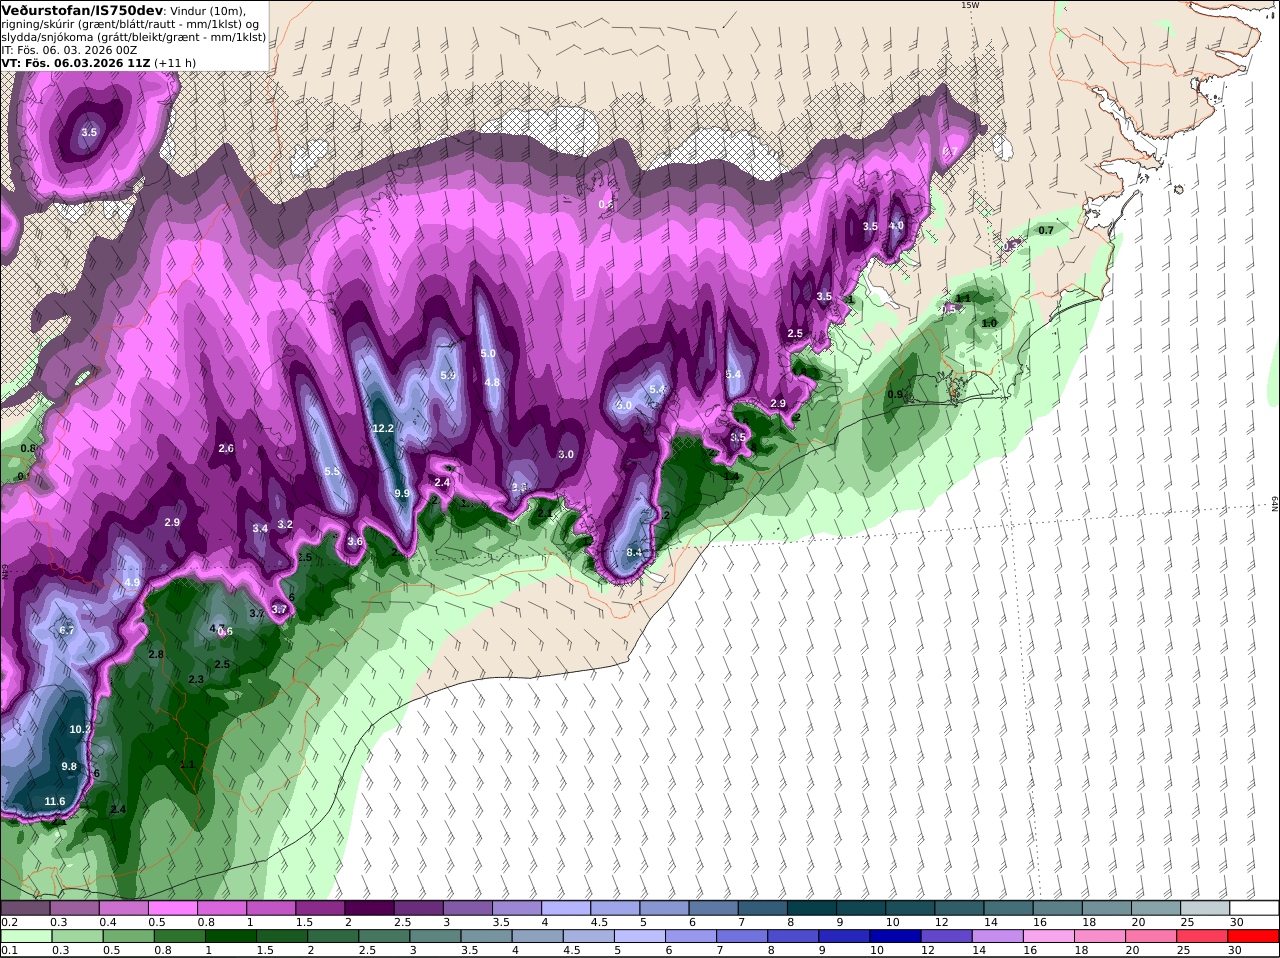
Task: Click the 10.2 value label on map
Action: click(x=80, y=729)
